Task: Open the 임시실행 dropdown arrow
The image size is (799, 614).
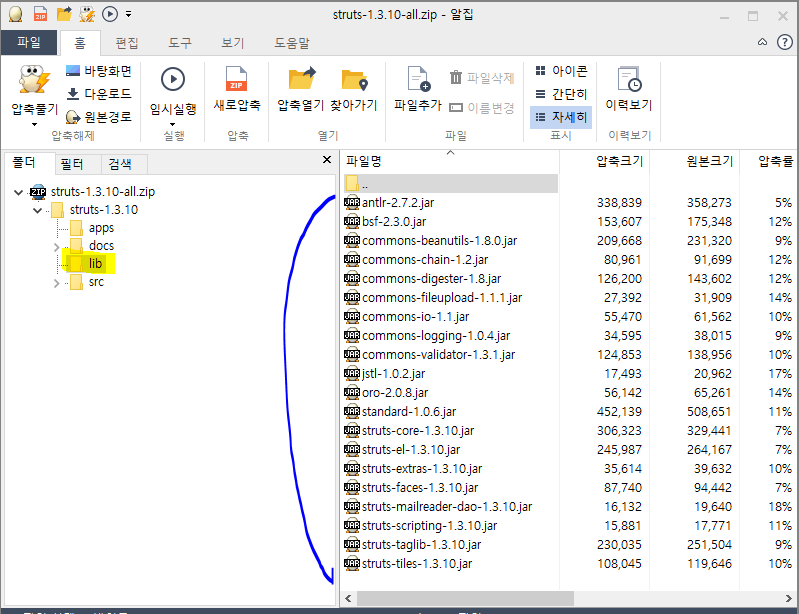Action: (x=173, y=124)
